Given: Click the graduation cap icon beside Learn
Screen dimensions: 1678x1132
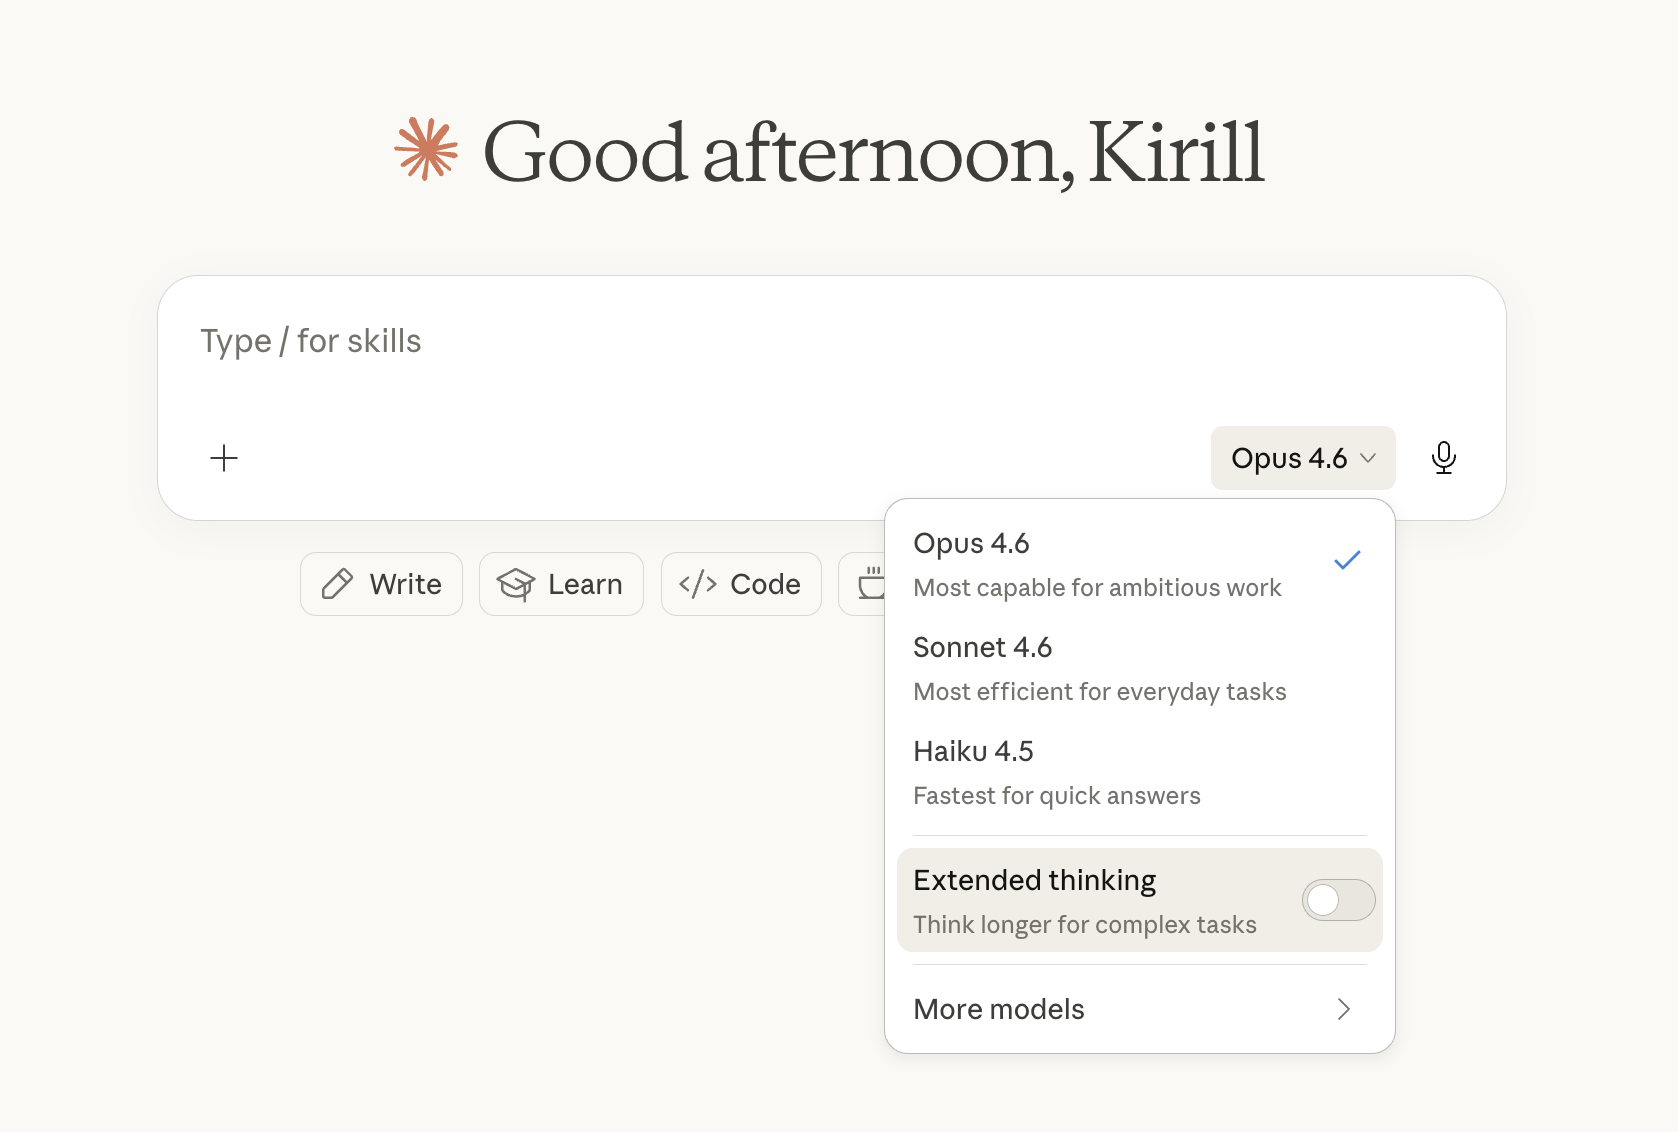Looking at the screenshot, I should tap(516, 584).
